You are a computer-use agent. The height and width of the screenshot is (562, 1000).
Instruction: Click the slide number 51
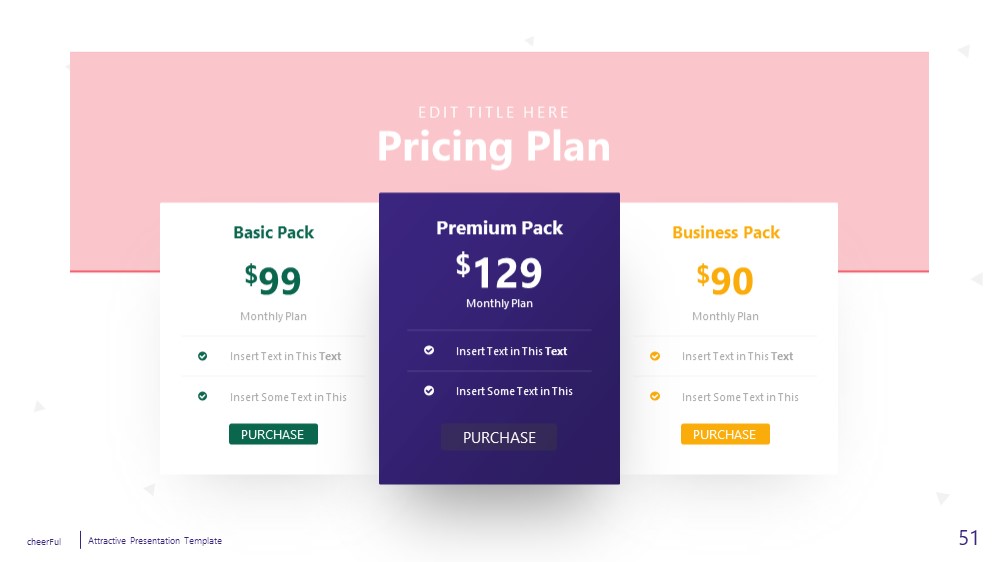(968, 538)
